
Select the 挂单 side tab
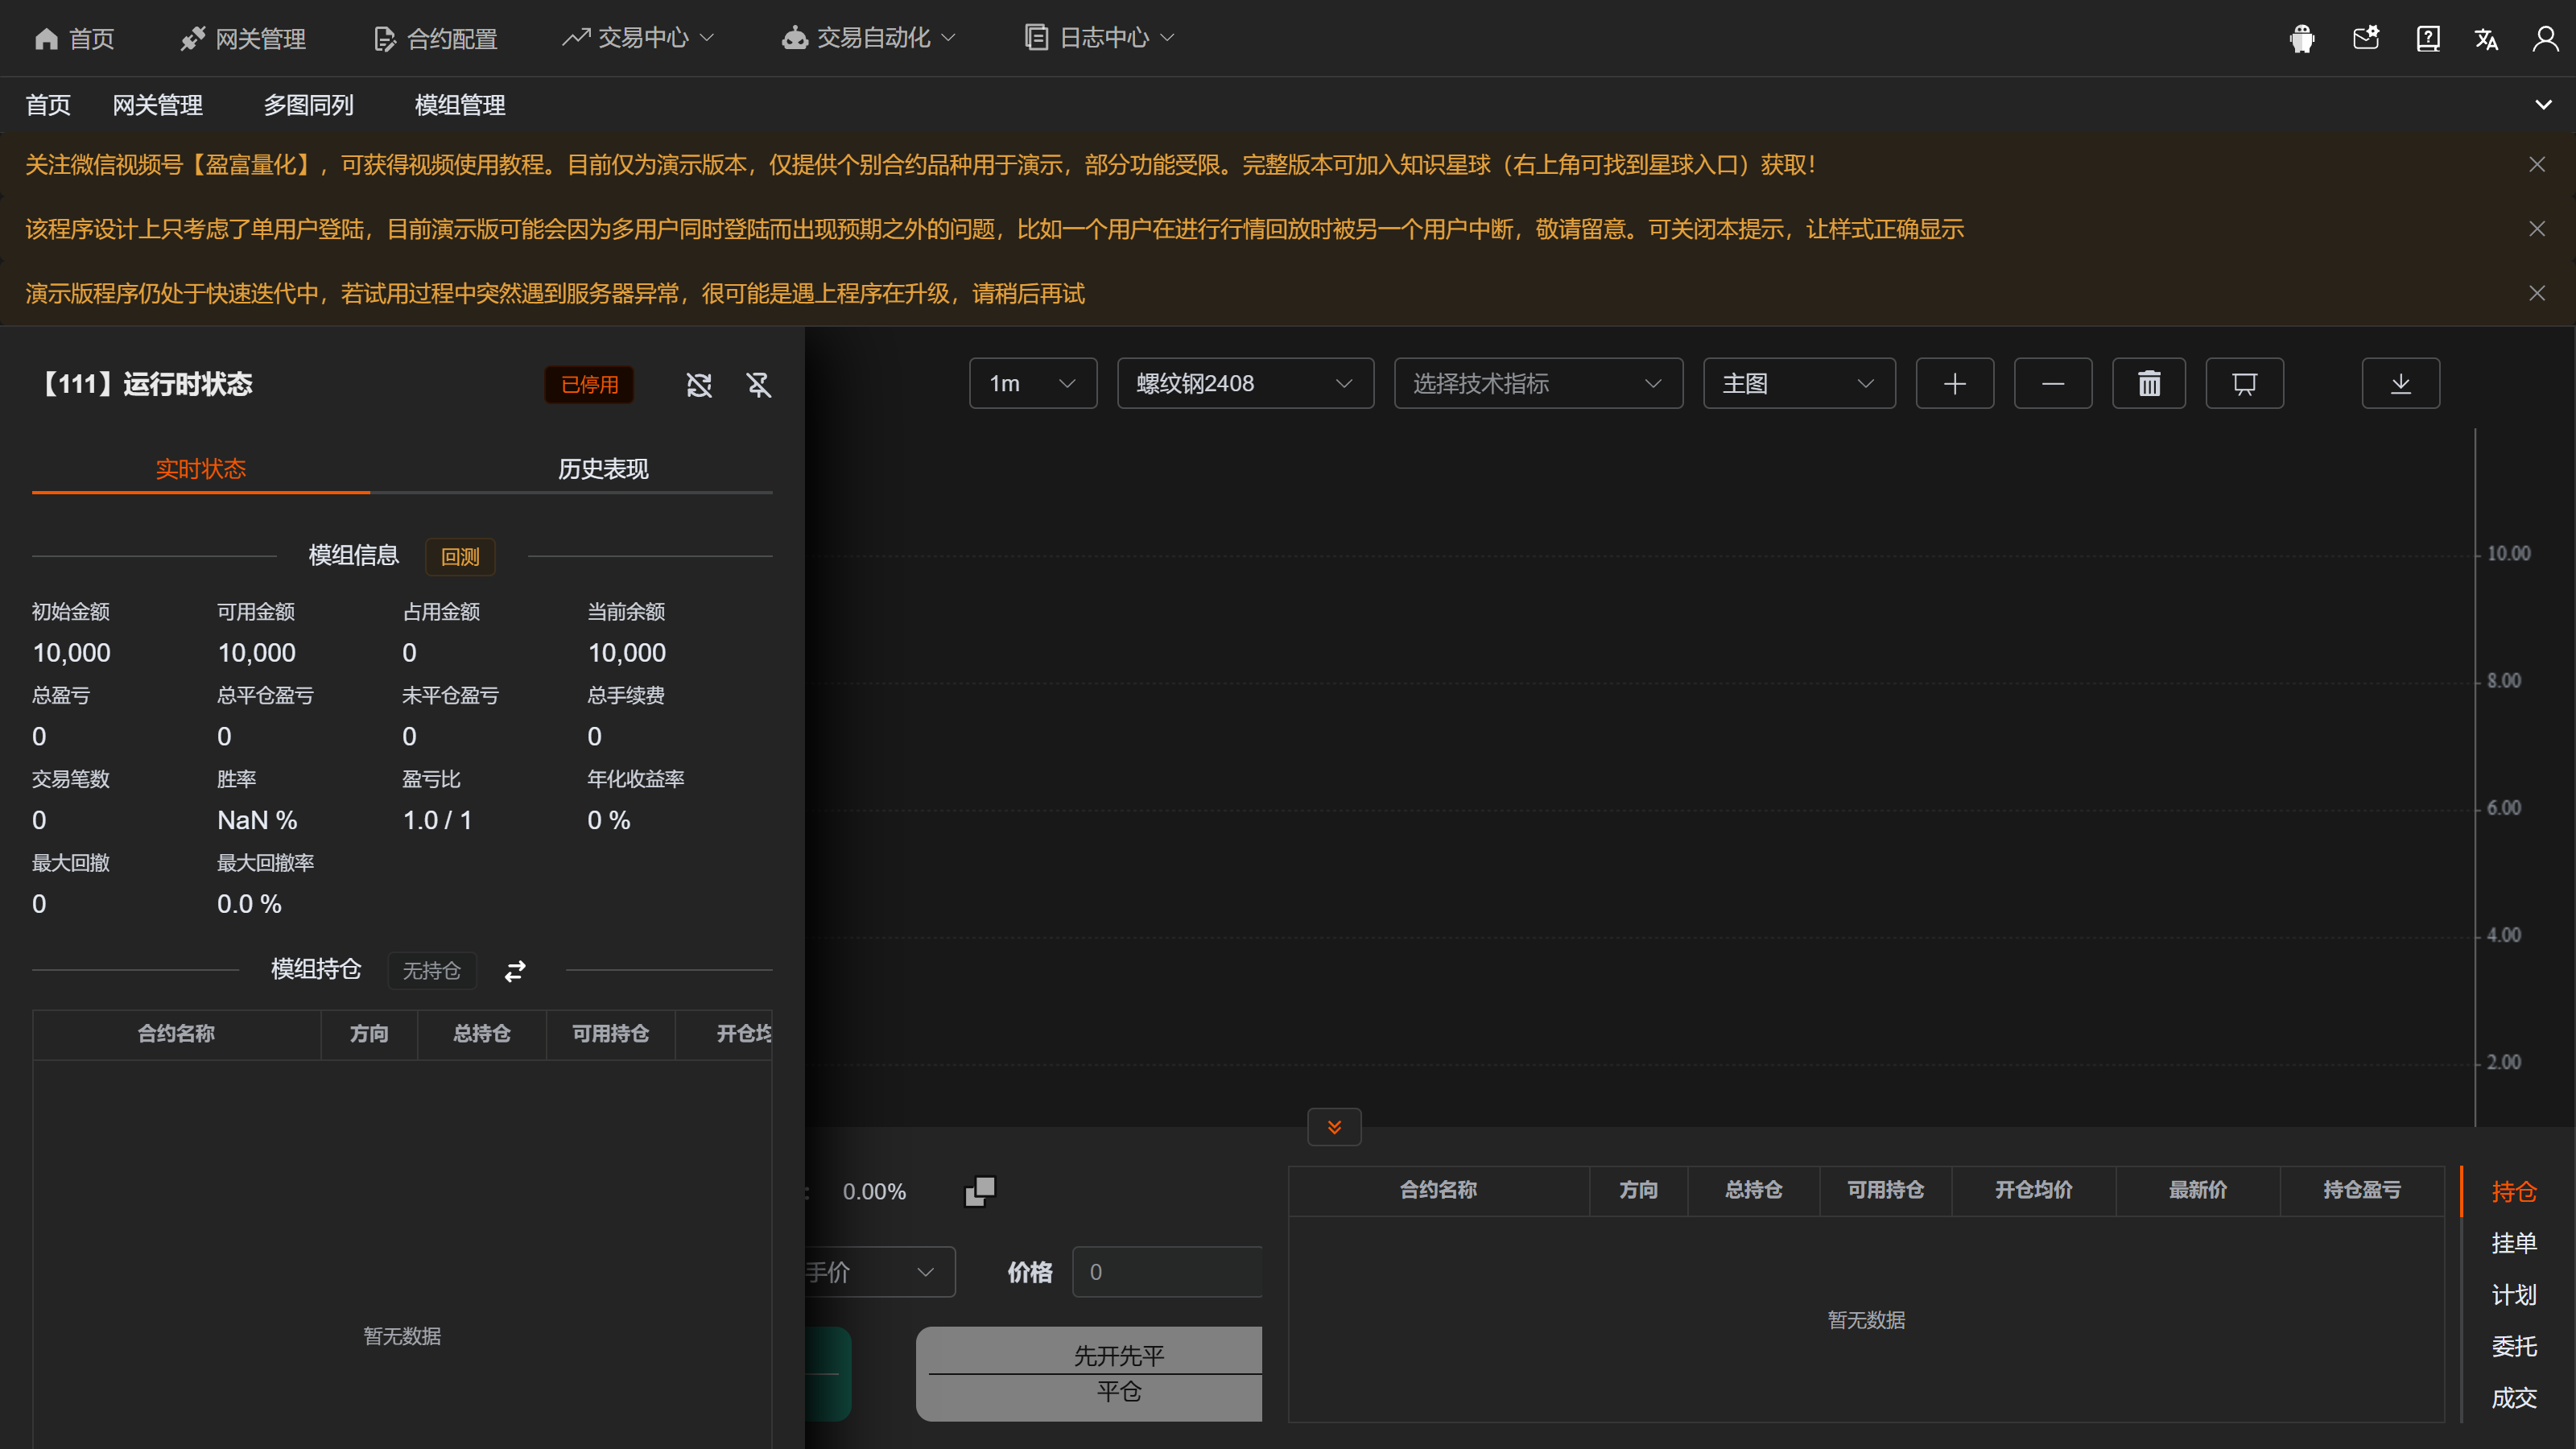2514,1243
